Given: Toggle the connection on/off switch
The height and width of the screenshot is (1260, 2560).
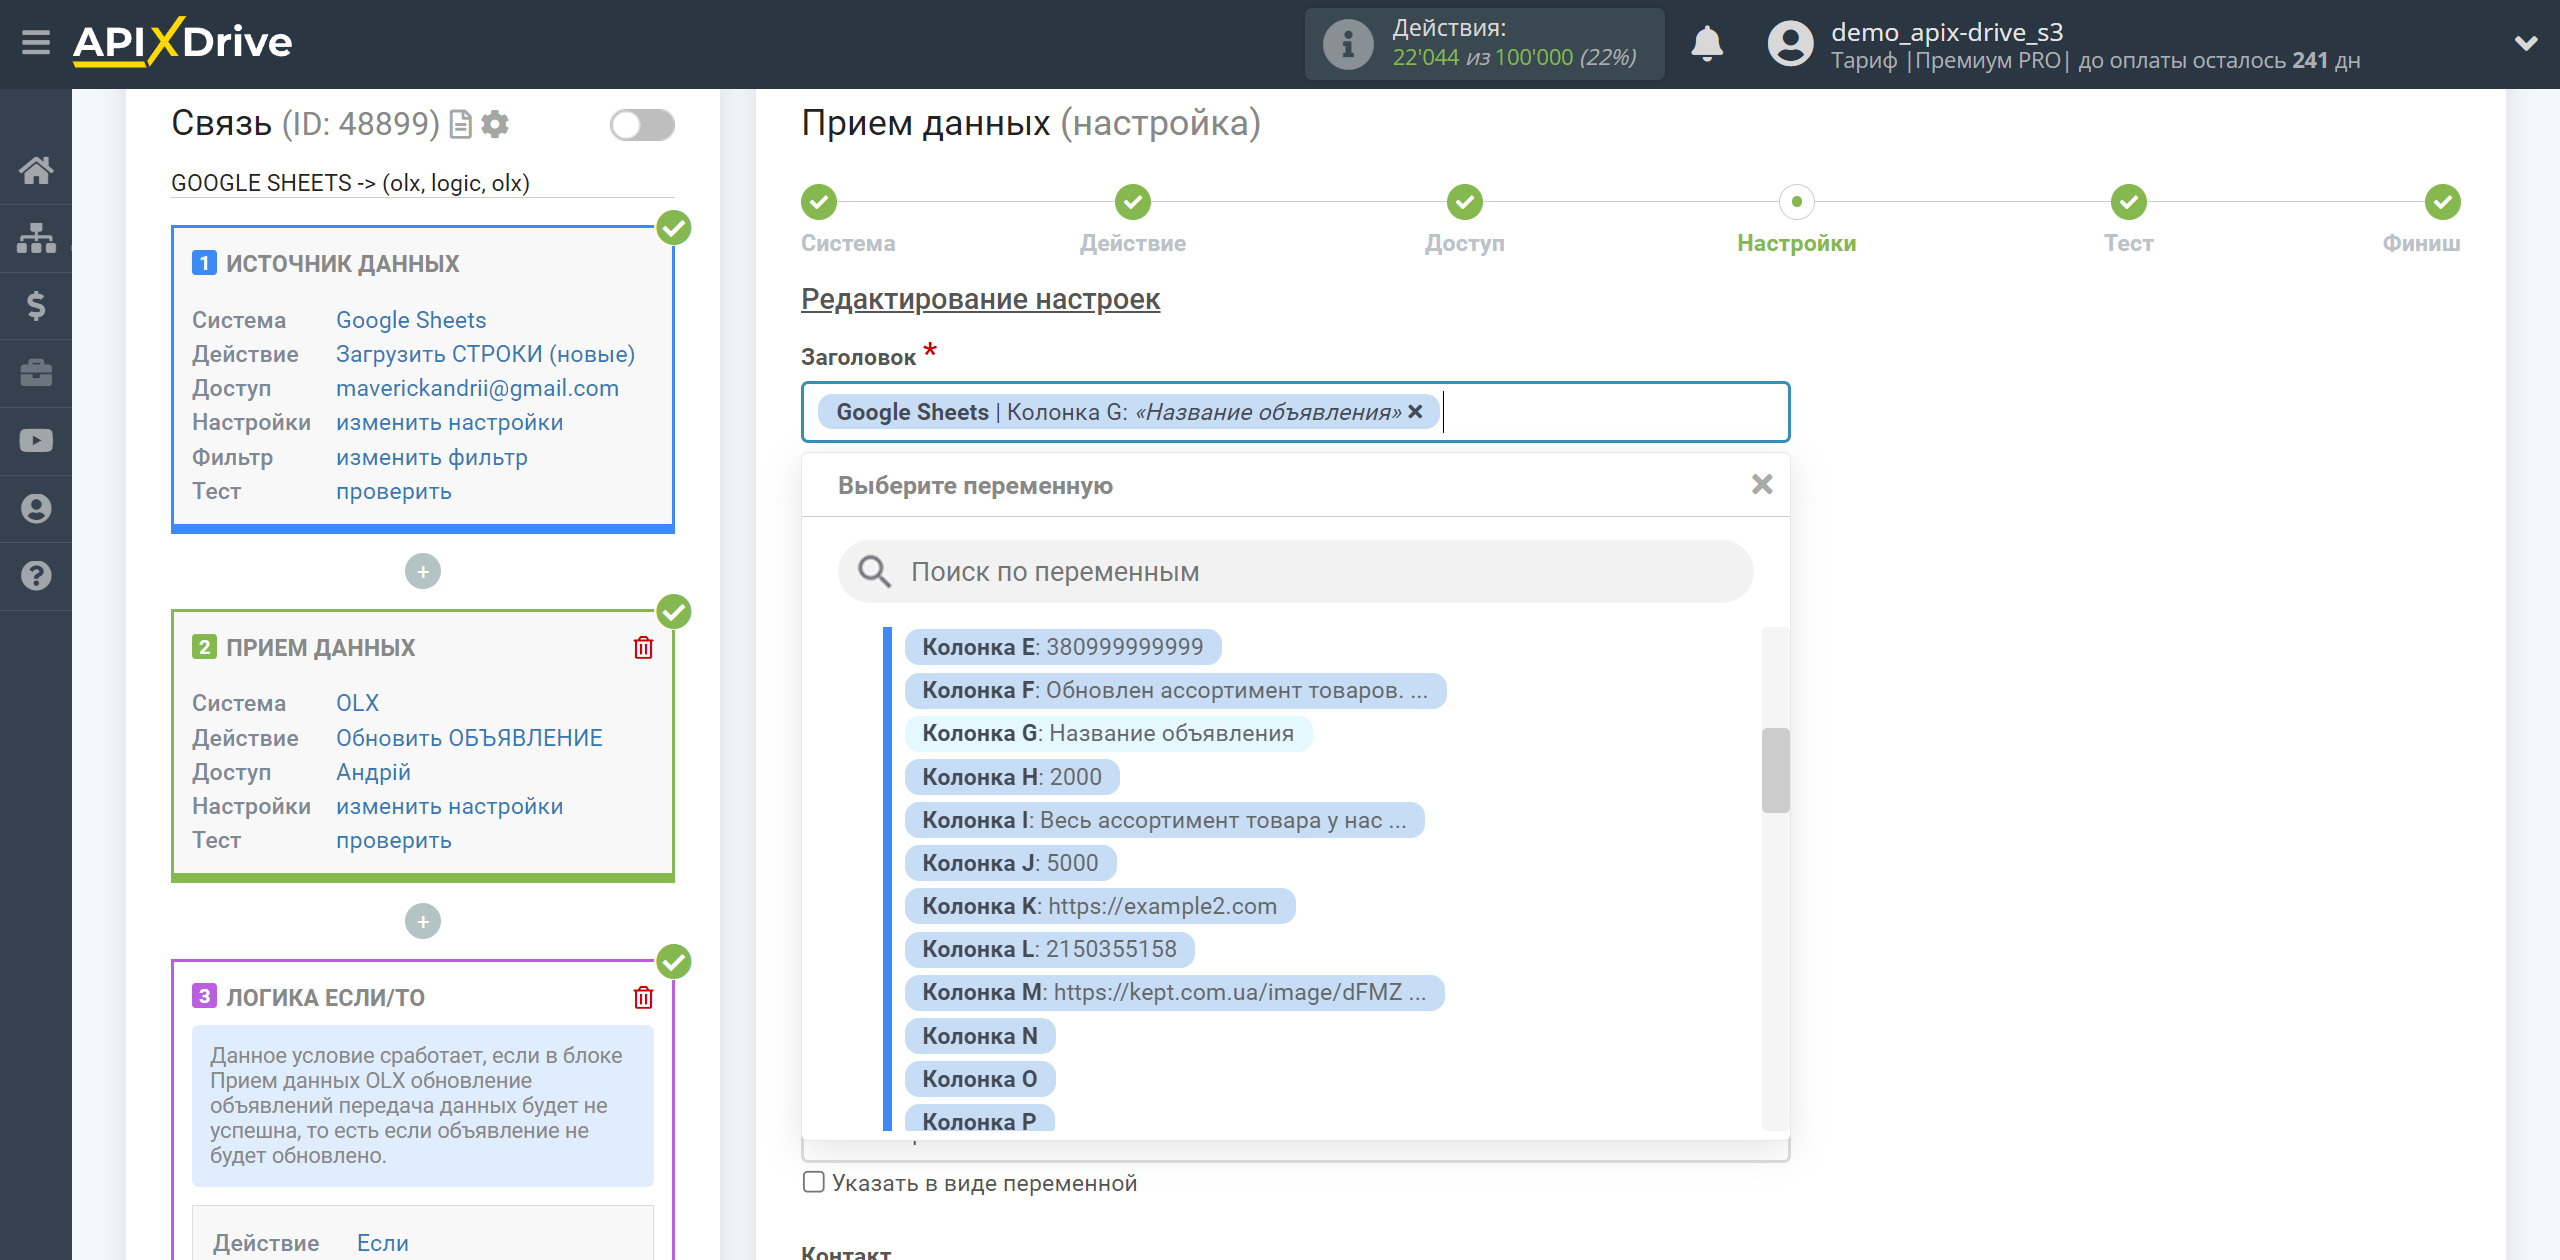Looking at the screenshot, I should point(642,125).
